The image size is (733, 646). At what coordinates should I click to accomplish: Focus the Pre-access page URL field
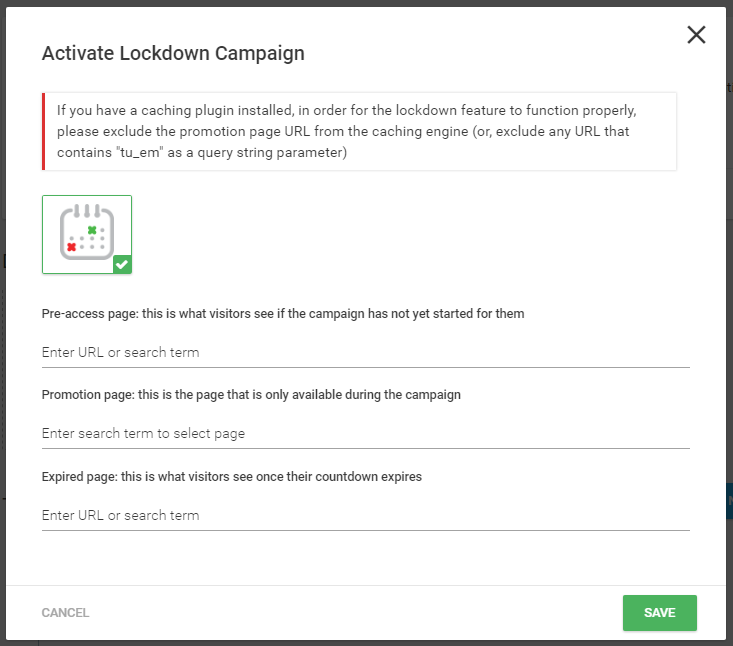coord(366,352)
